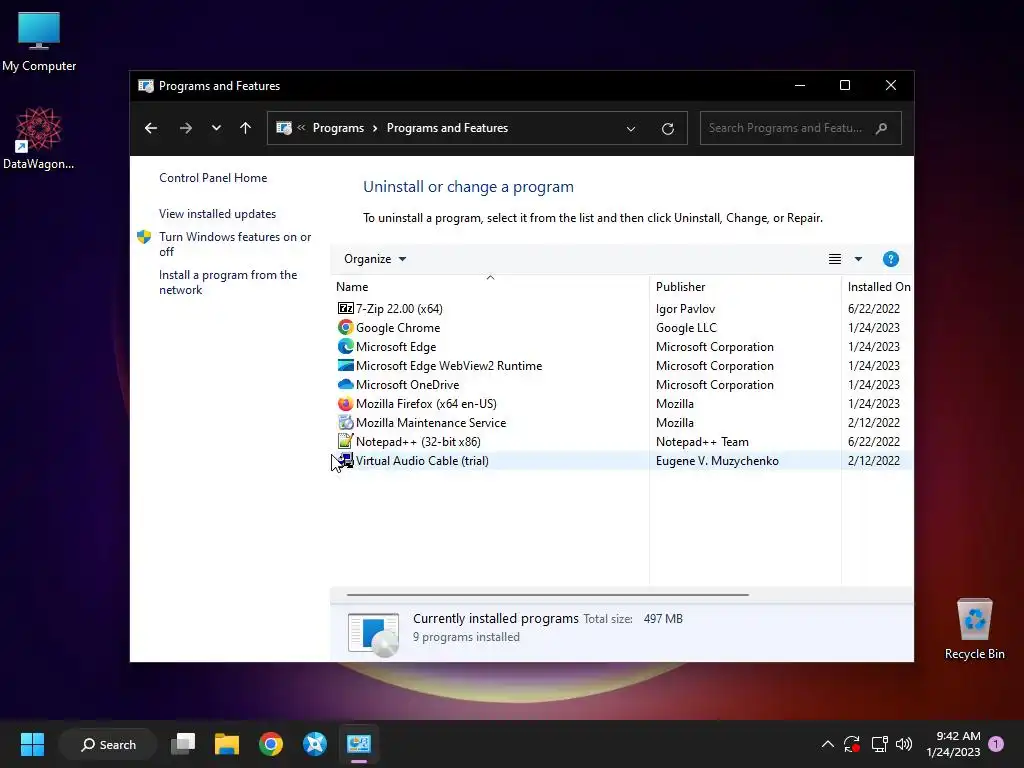Open the blue X app in taskbar
Viewport: 1024px width, 768px height.
click(314, 744)
